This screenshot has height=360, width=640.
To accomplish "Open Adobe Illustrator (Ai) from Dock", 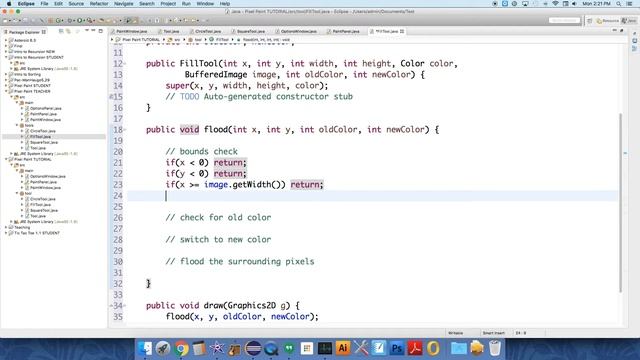I will [343, 348].
